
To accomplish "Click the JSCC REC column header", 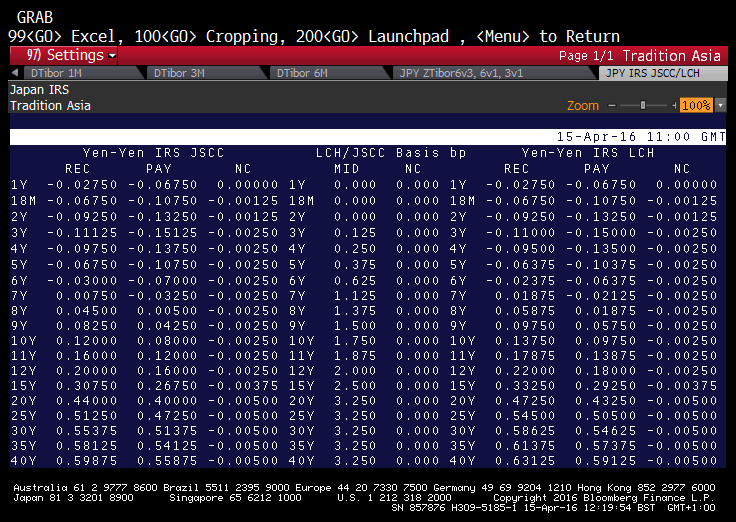I will pos(77,169).
